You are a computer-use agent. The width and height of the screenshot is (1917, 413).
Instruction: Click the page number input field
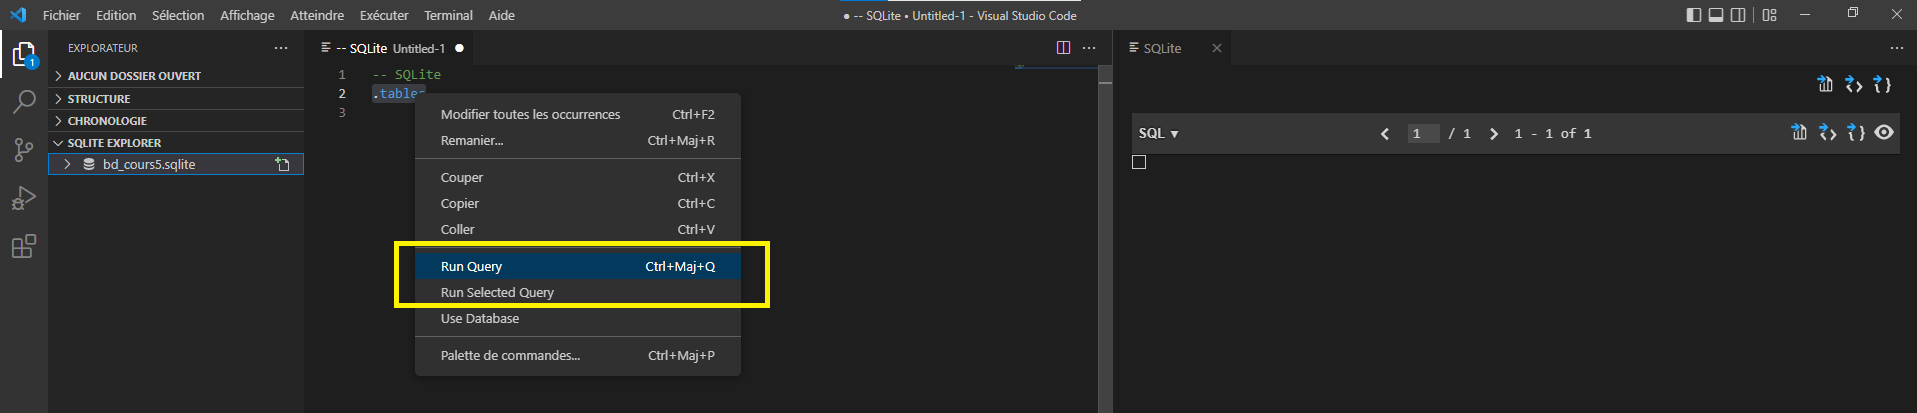pos(1422,133)
